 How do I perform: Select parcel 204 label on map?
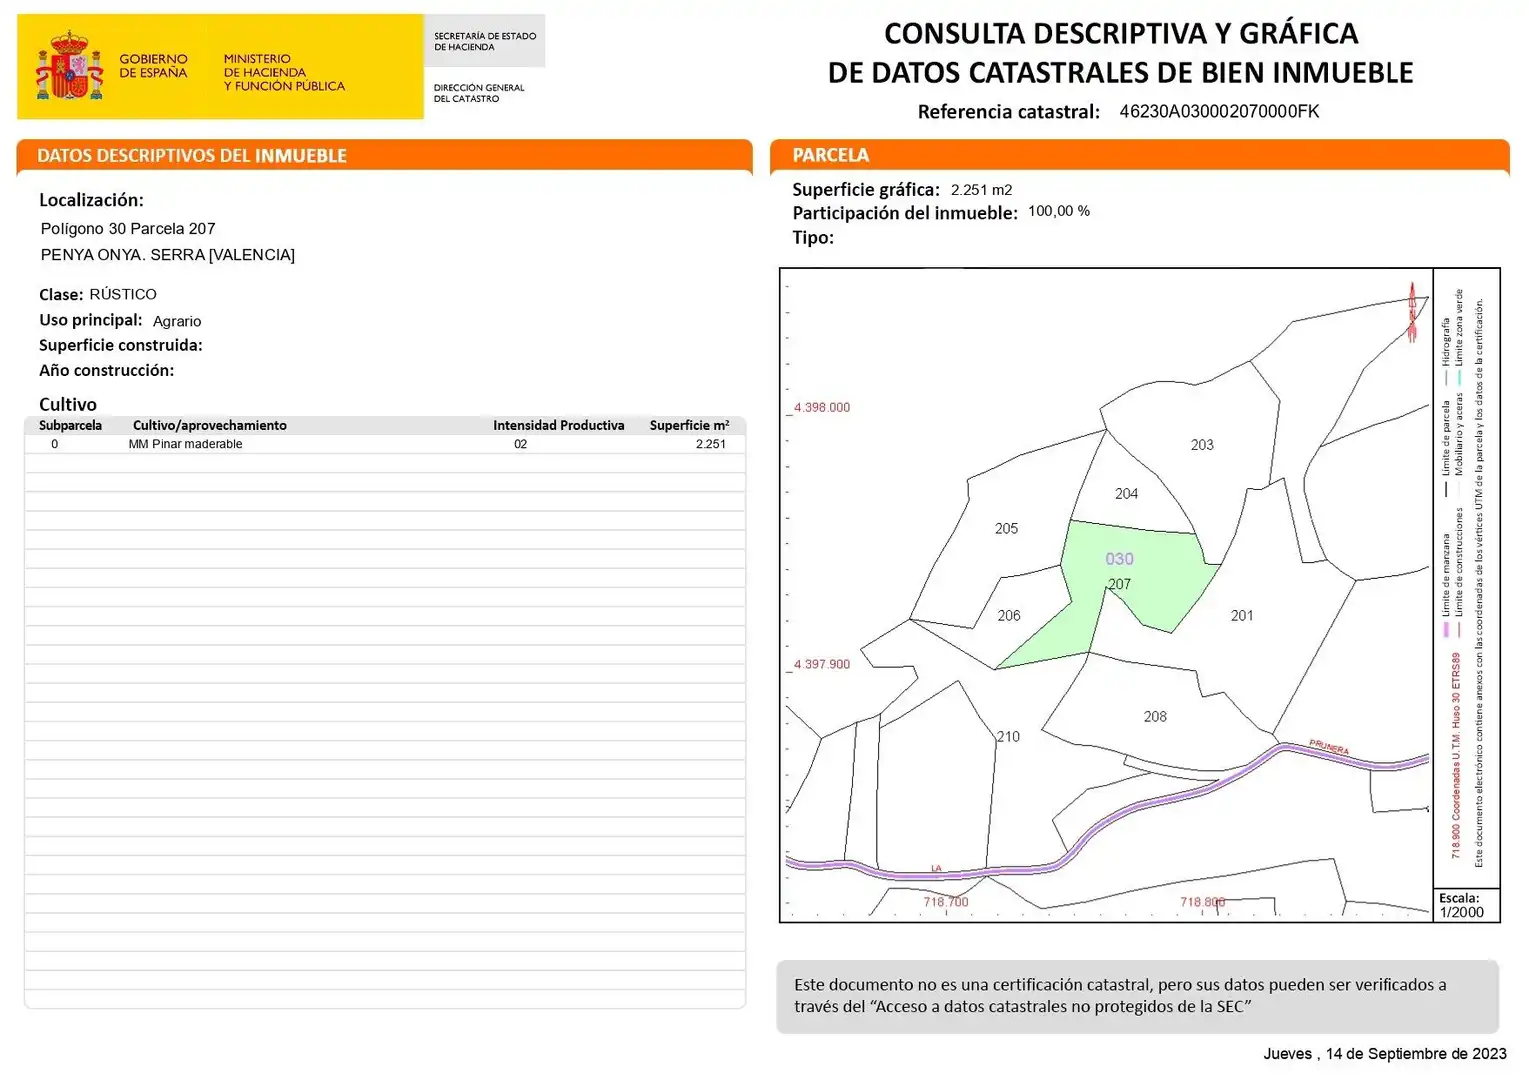coord(1126,494)
